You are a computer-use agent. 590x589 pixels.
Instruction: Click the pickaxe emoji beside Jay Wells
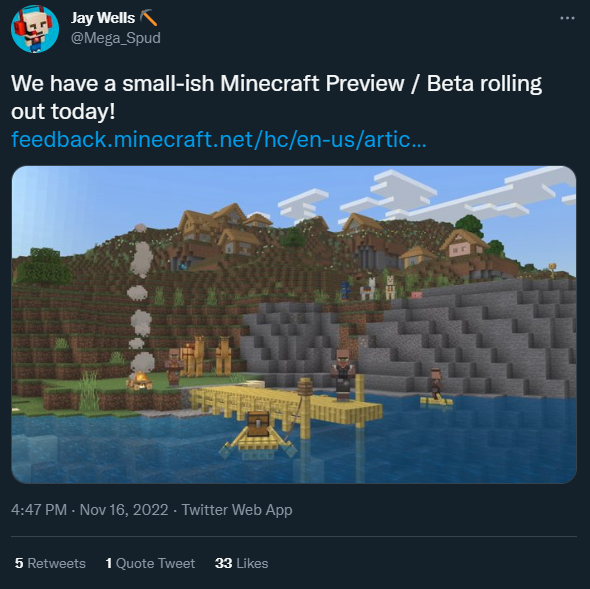point(148,18)
